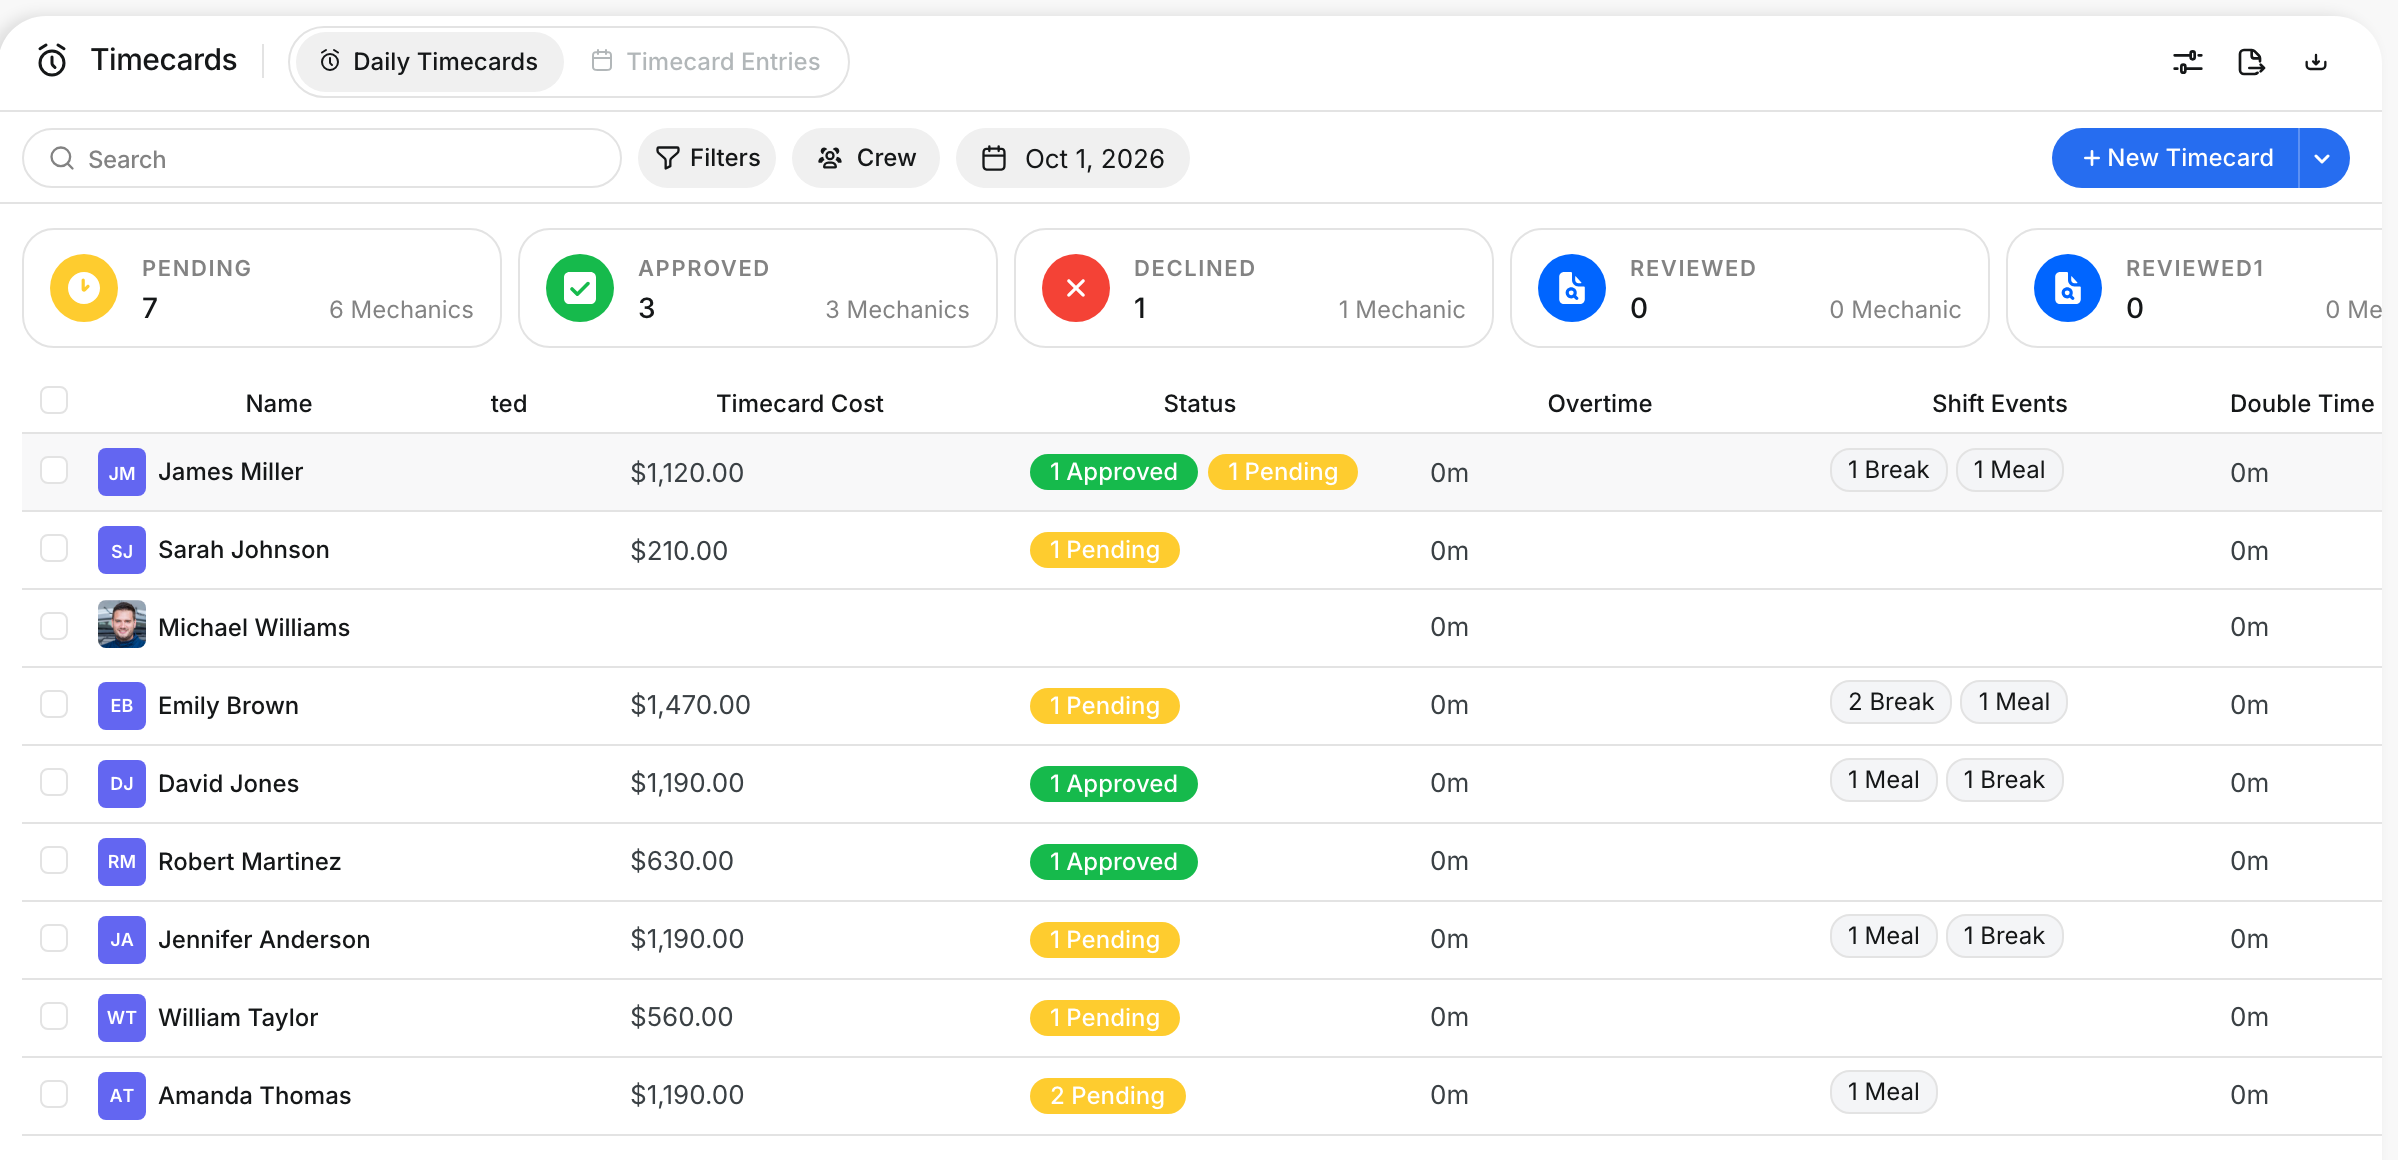Check the James Miller row checkbox

coord(54,470)
